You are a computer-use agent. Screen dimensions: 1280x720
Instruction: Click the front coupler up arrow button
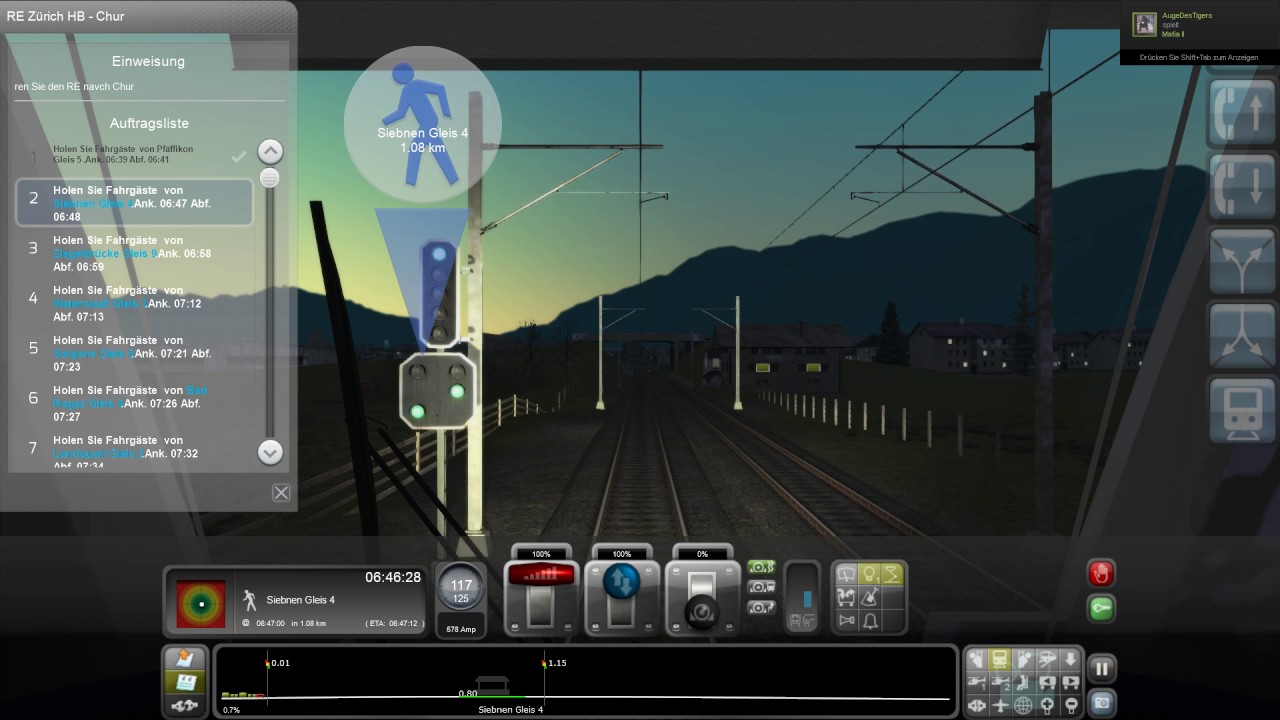(x=1241, y=110)
